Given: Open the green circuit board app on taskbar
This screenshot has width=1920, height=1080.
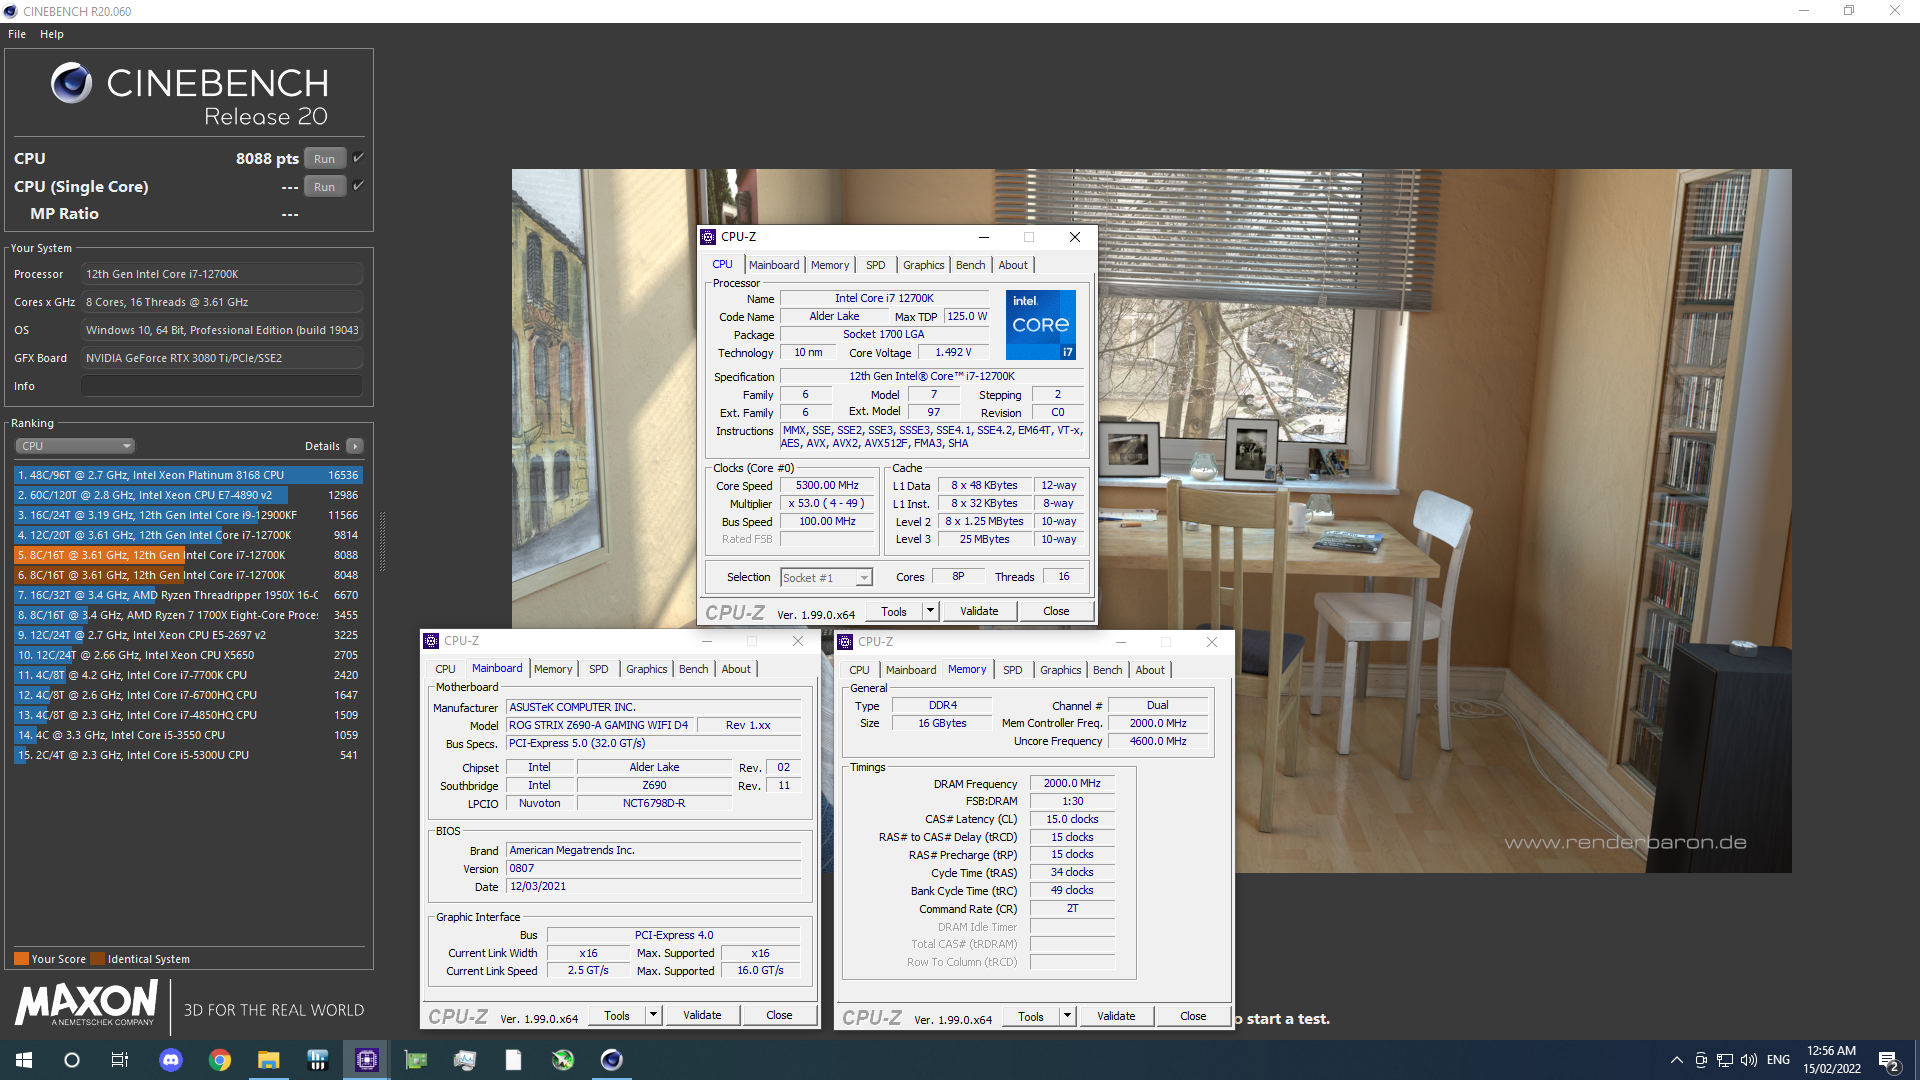Looking at the screenshot, I should point(416,1060).
